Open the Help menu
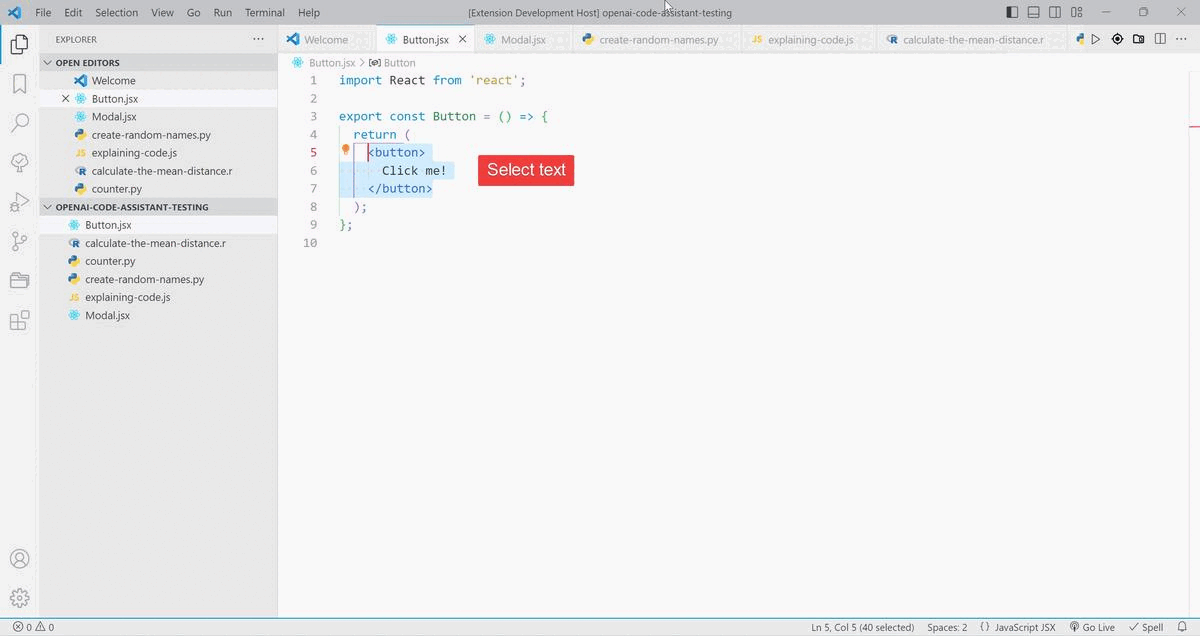 (x=309, y=12)
